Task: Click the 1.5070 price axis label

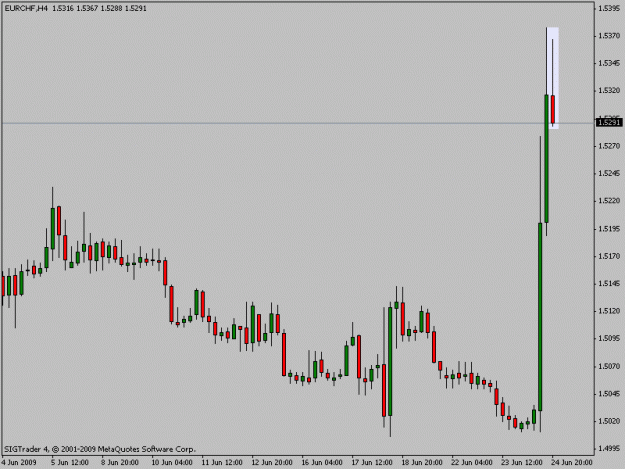Action: (x=609, y=366)
